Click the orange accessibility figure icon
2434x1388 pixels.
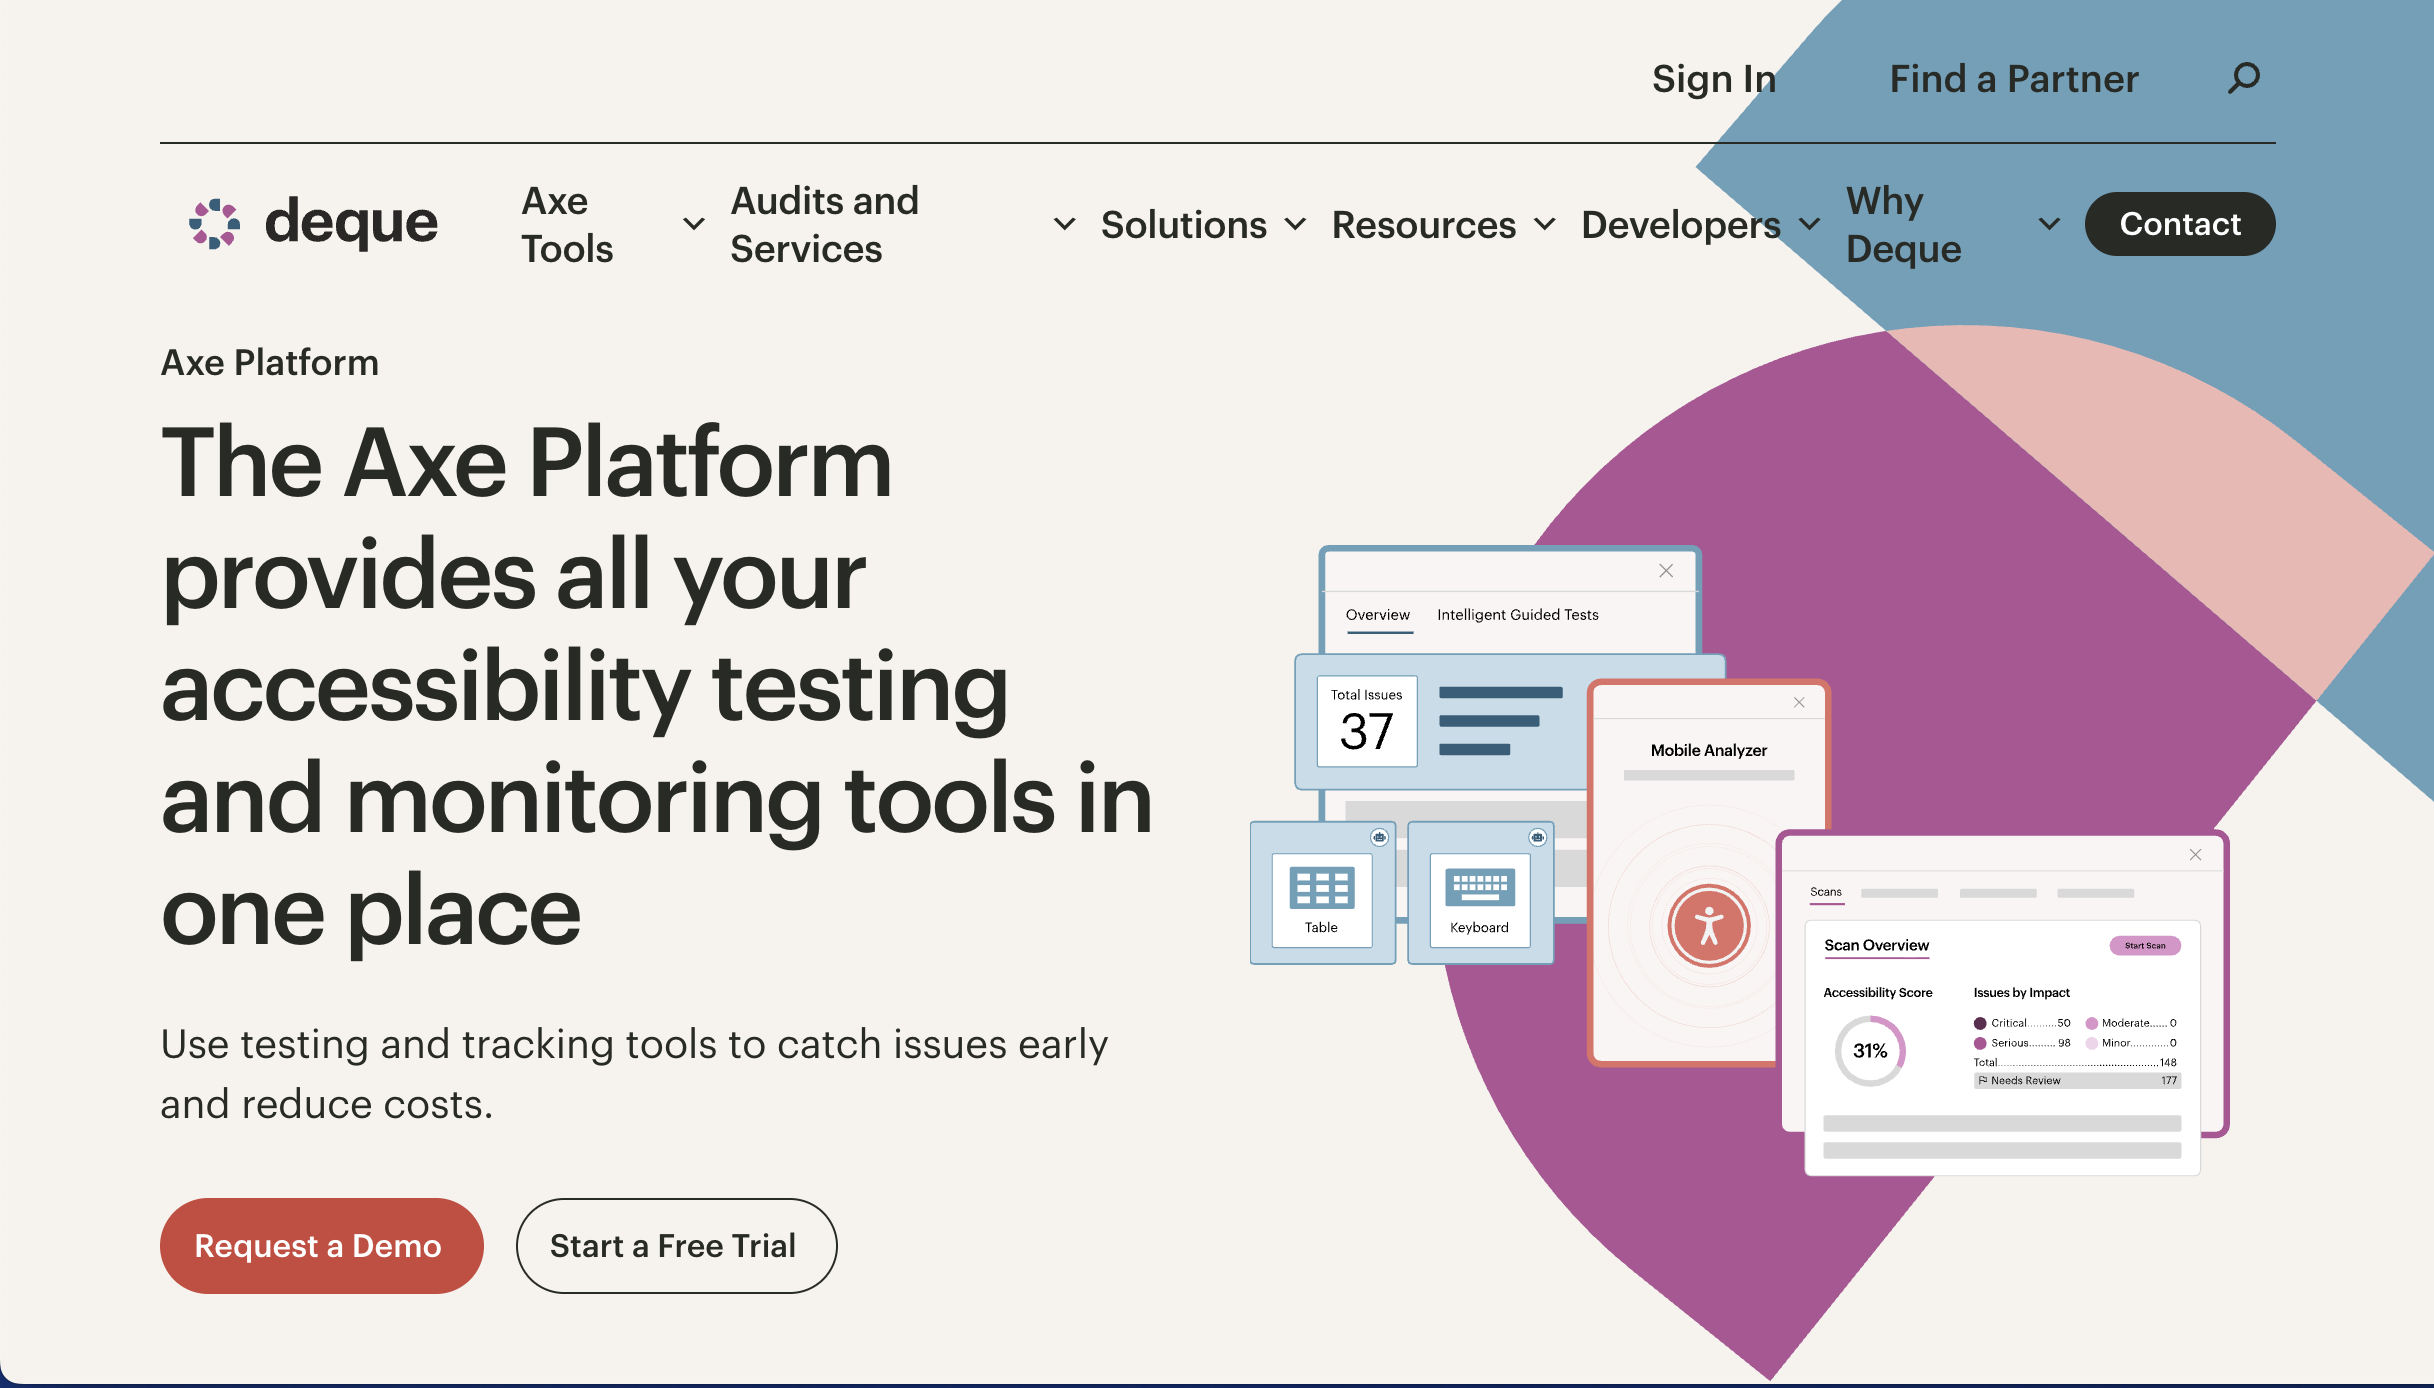pos(1708,926)
